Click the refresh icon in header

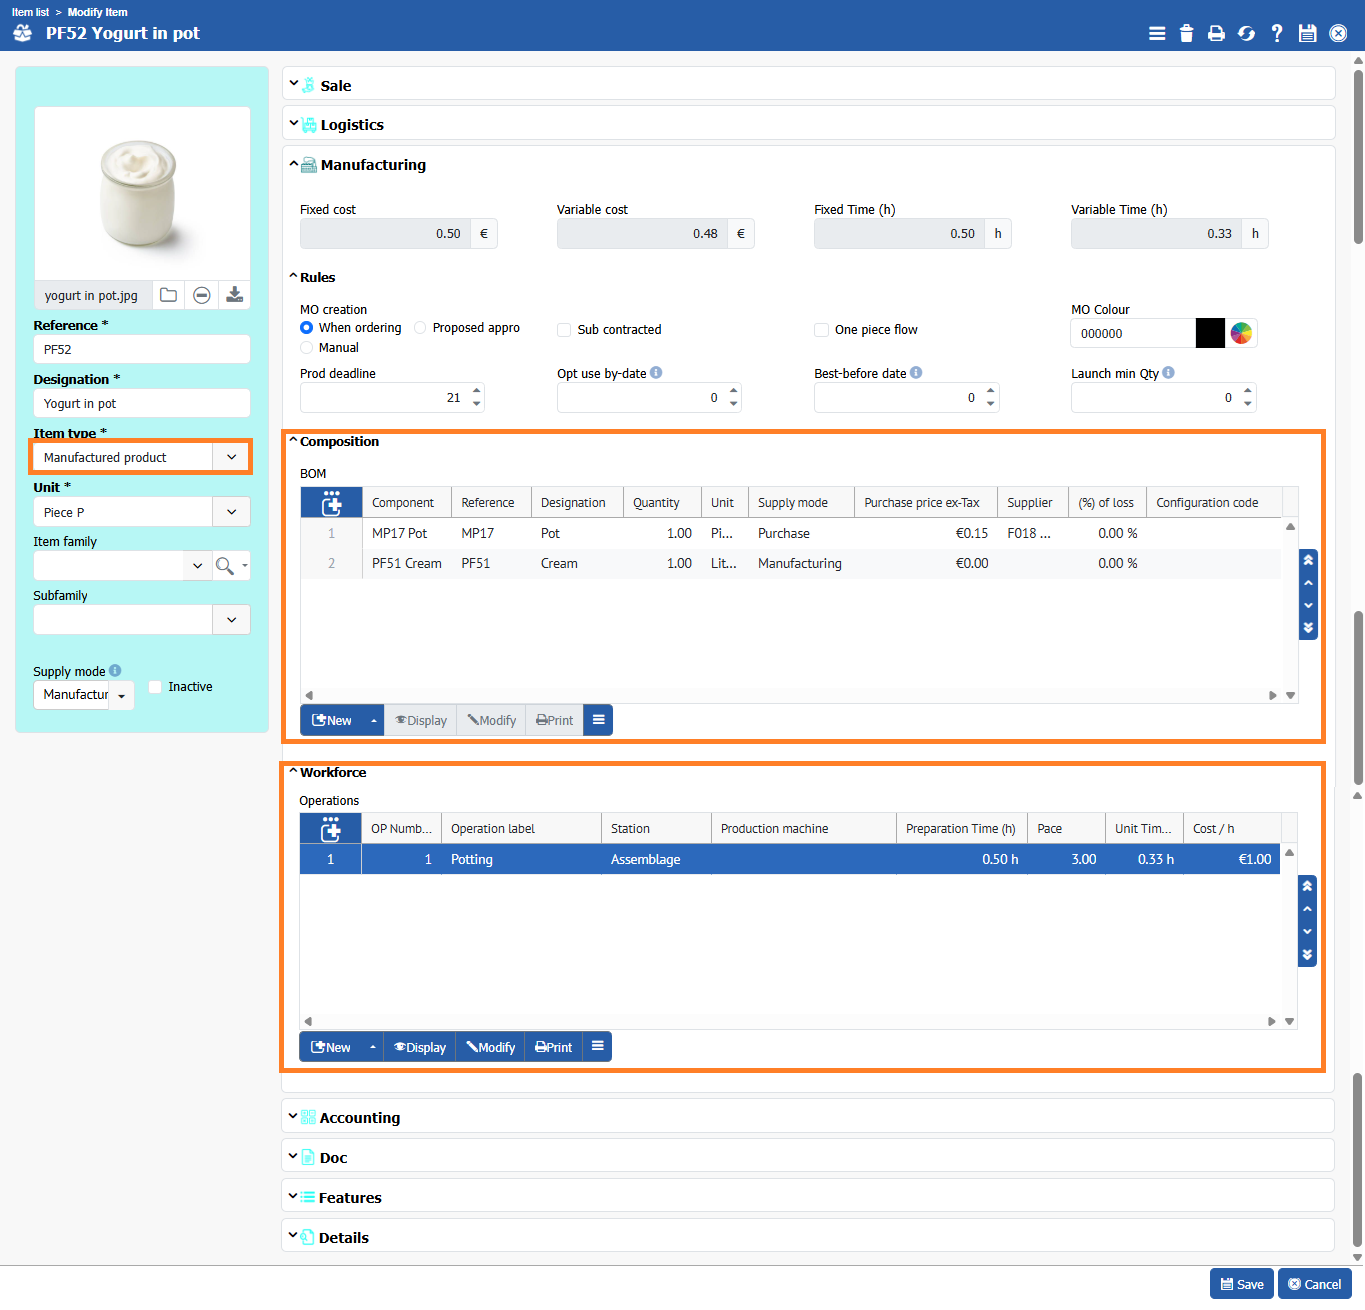point(1246,33)
